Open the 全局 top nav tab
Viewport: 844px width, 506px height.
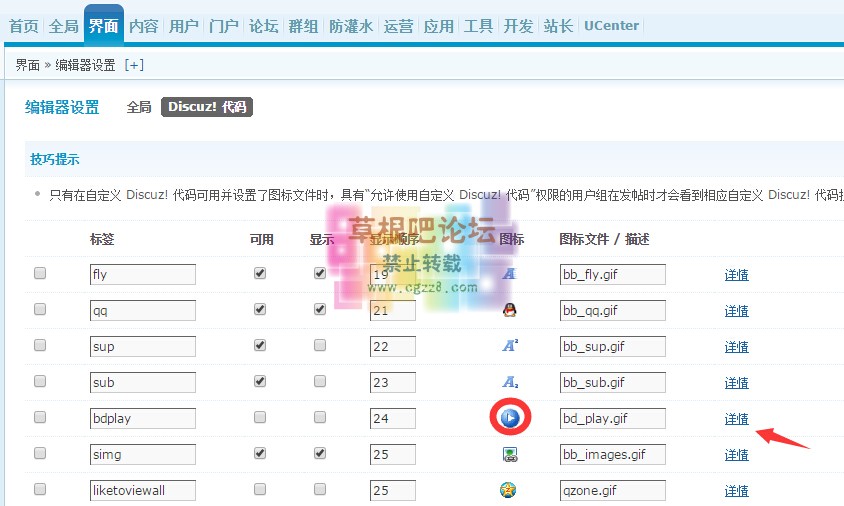click(x=64, y=26)
